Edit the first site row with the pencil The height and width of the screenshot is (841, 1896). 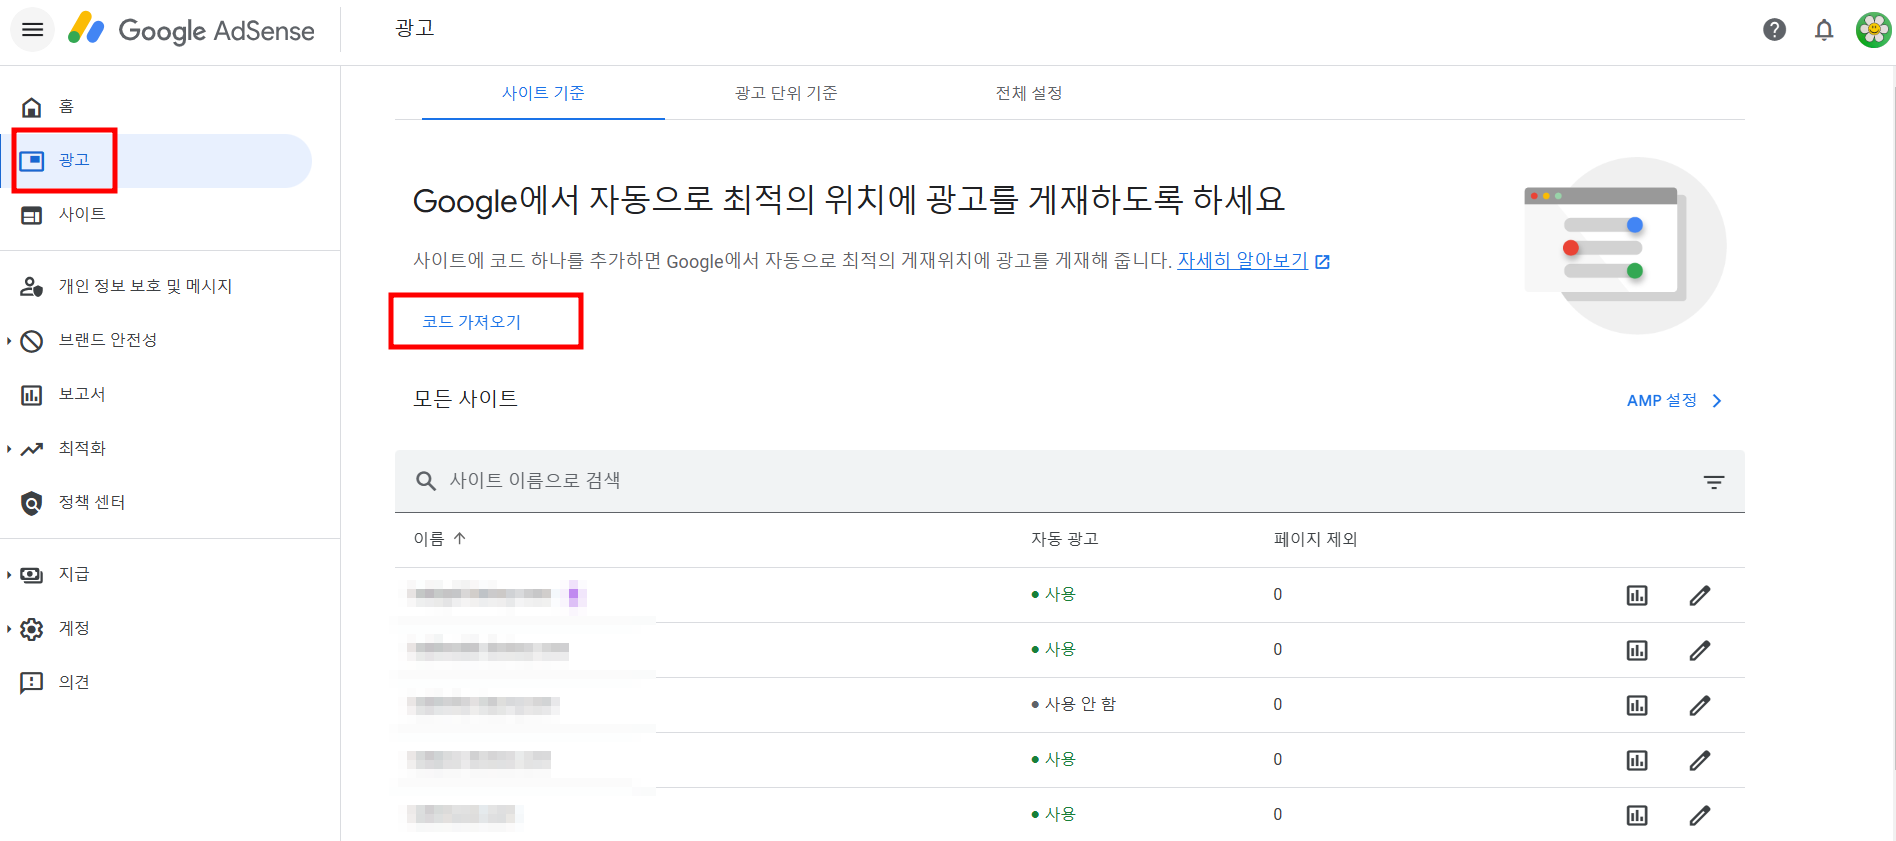1700,596
